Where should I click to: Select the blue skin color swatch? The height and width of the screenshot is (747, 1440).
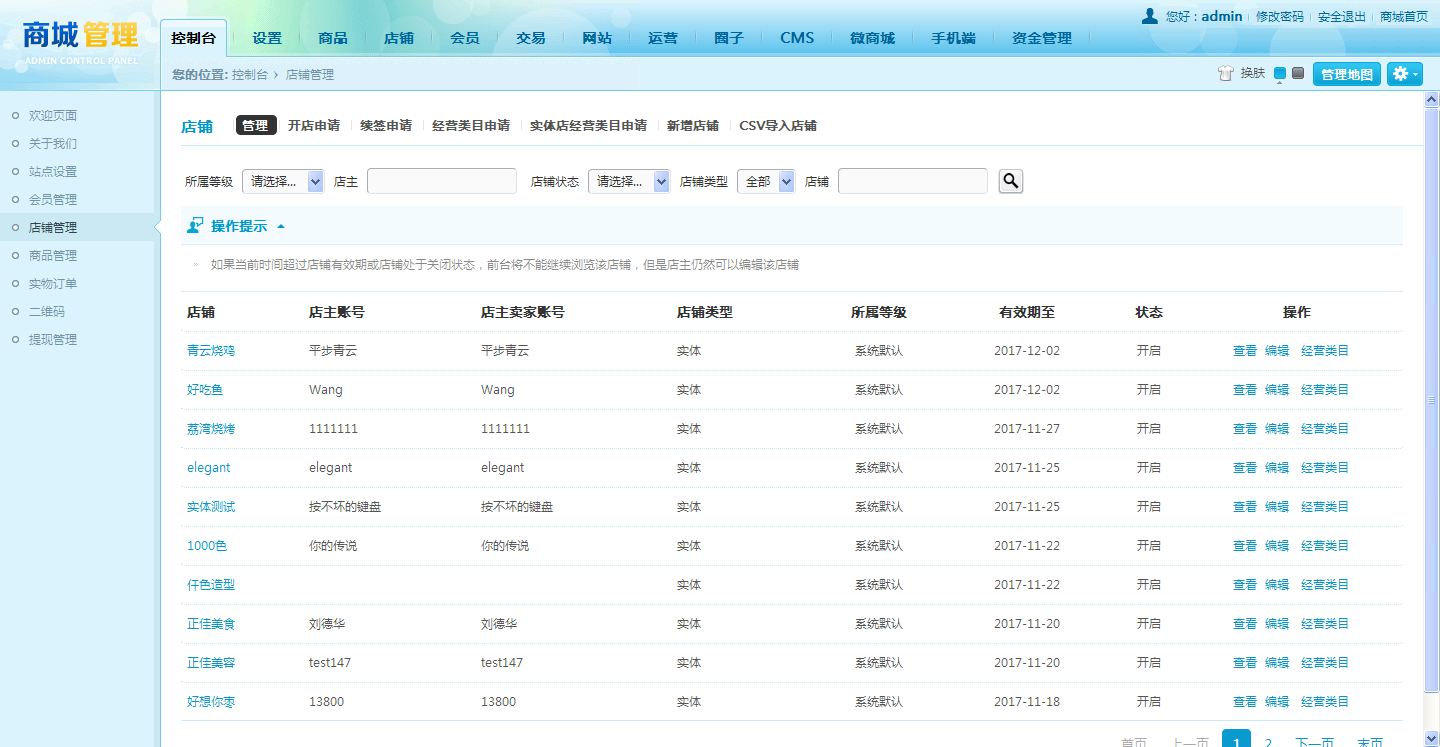(x=1280, y=73)
